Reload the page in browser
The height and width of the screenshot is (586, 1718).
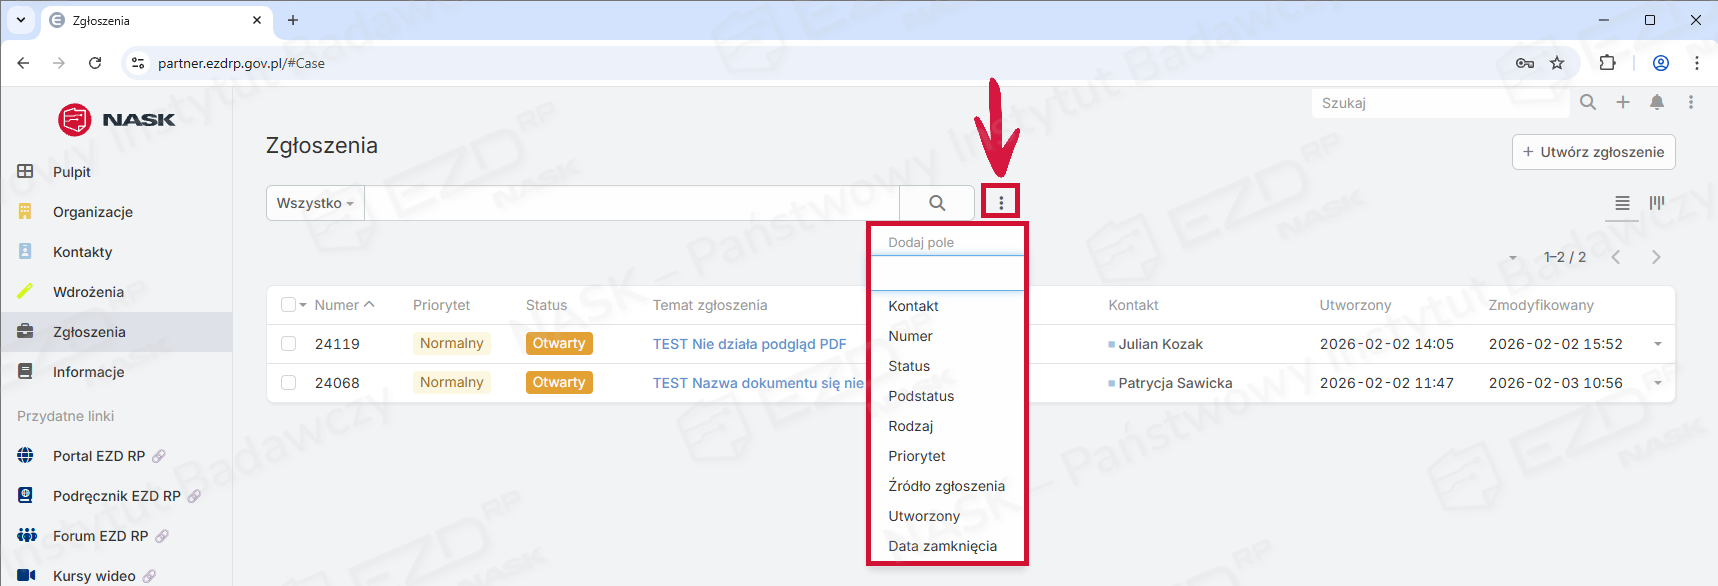pos(95,63)
